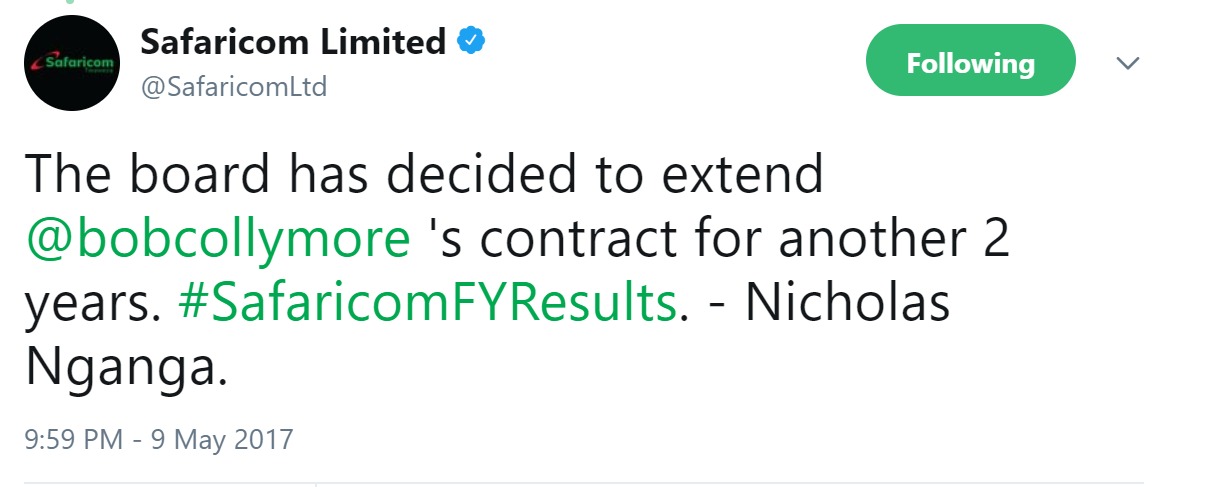
Task: Click the green Safaricom logo inside avatar
Action: 73,64
